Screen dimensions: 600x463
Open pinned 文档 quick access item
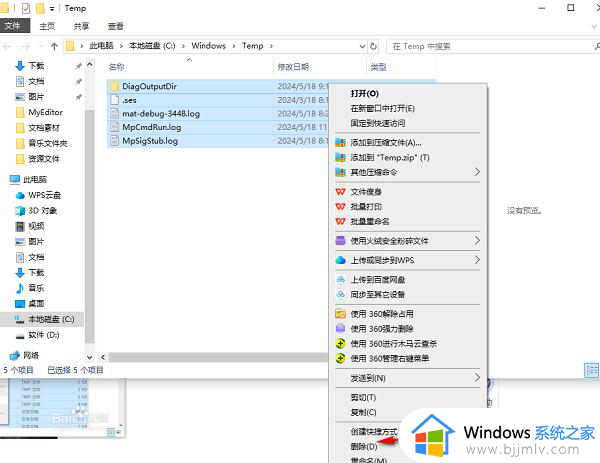[x=36, y=81]
